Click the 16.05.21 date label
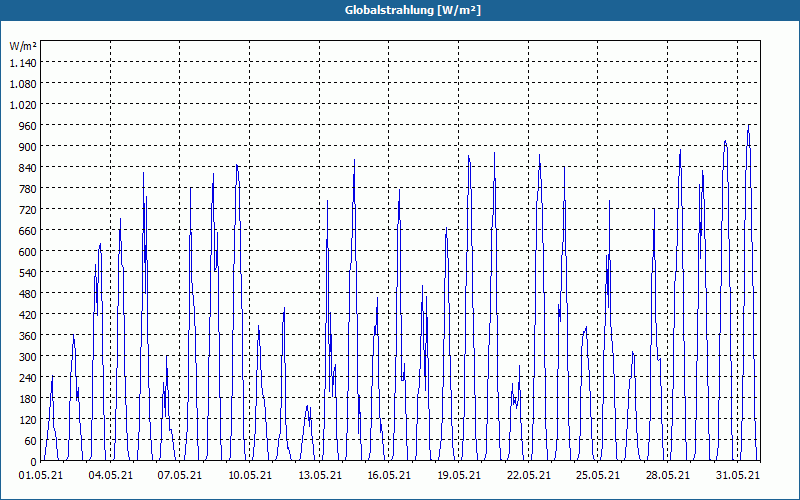Viewport: 800px width, 500px height. click(389, 475)
